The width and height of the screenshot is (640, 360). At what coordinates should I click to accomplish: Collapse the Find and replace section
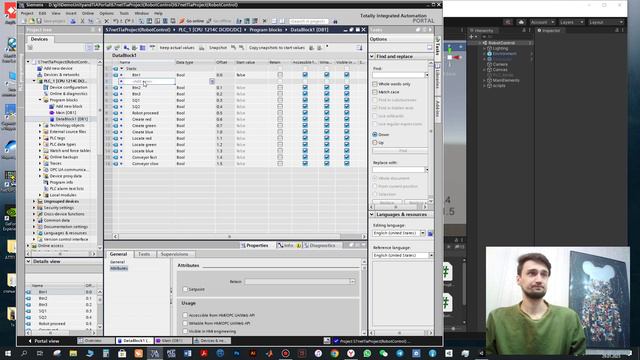pyautogui.click(x=372, y=56)
